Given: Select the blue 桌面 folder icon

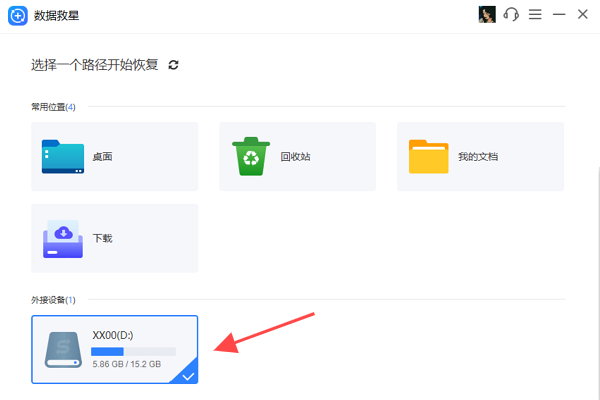Looking at the screenshot, I should (x=62, y=157).
